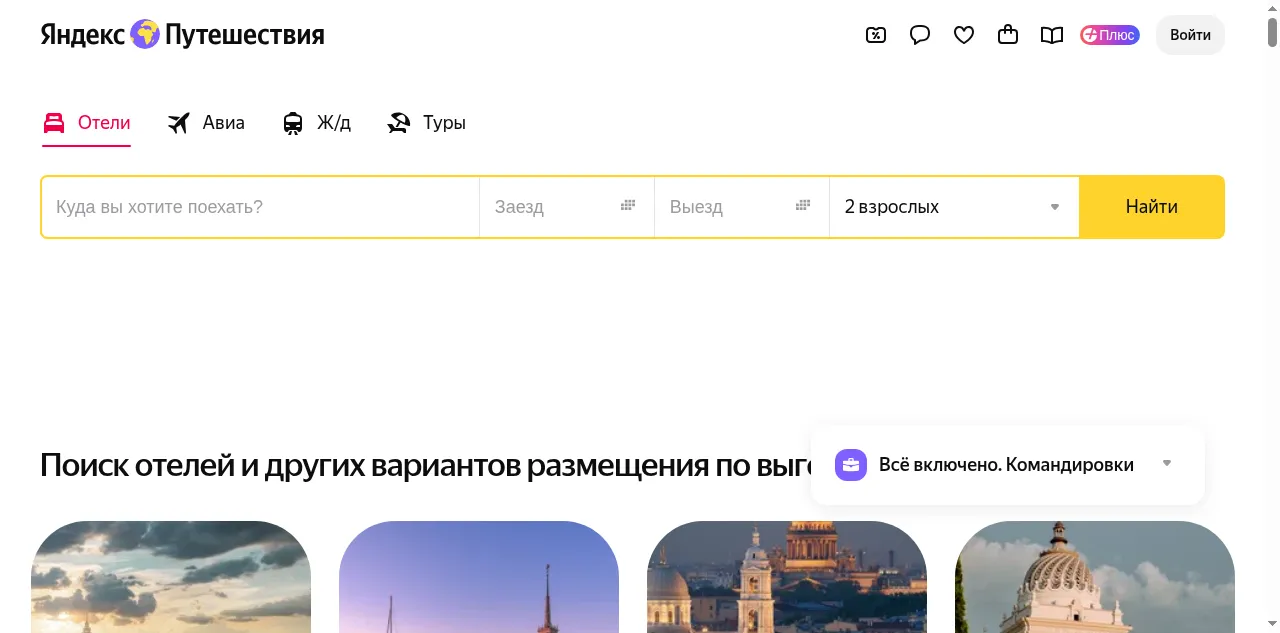Open the Выезд check-out date field
Image resolution: width=1280 pixels, height=633 pixels.
742,207
